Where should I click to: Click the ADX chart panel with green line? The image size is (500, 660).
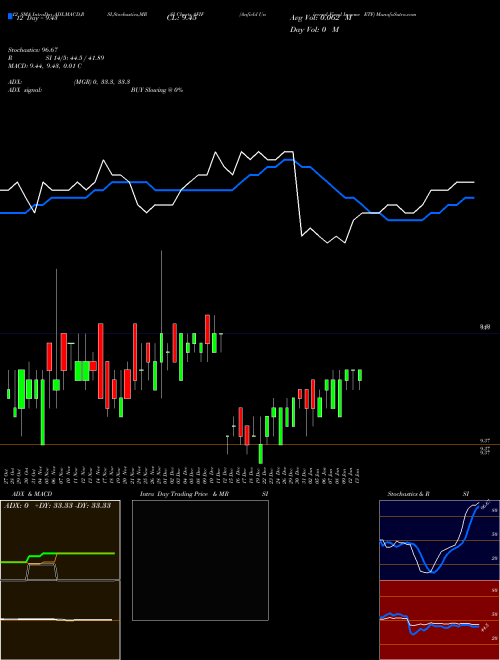click(60, 540)
